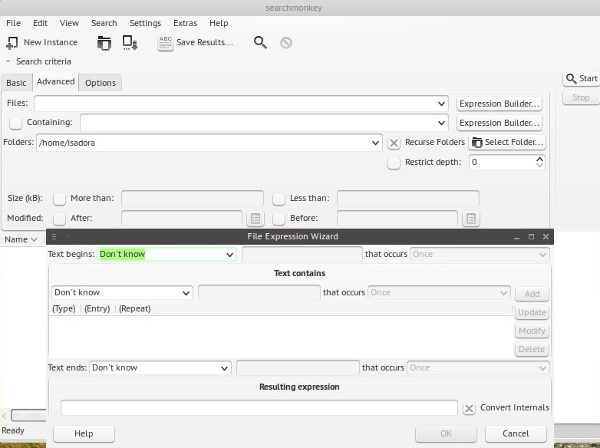Image resolution: width=600 pixels, height=448 pixels.
Task: Open Text begins that occurs dropdown
Action: tap(479, 254)
